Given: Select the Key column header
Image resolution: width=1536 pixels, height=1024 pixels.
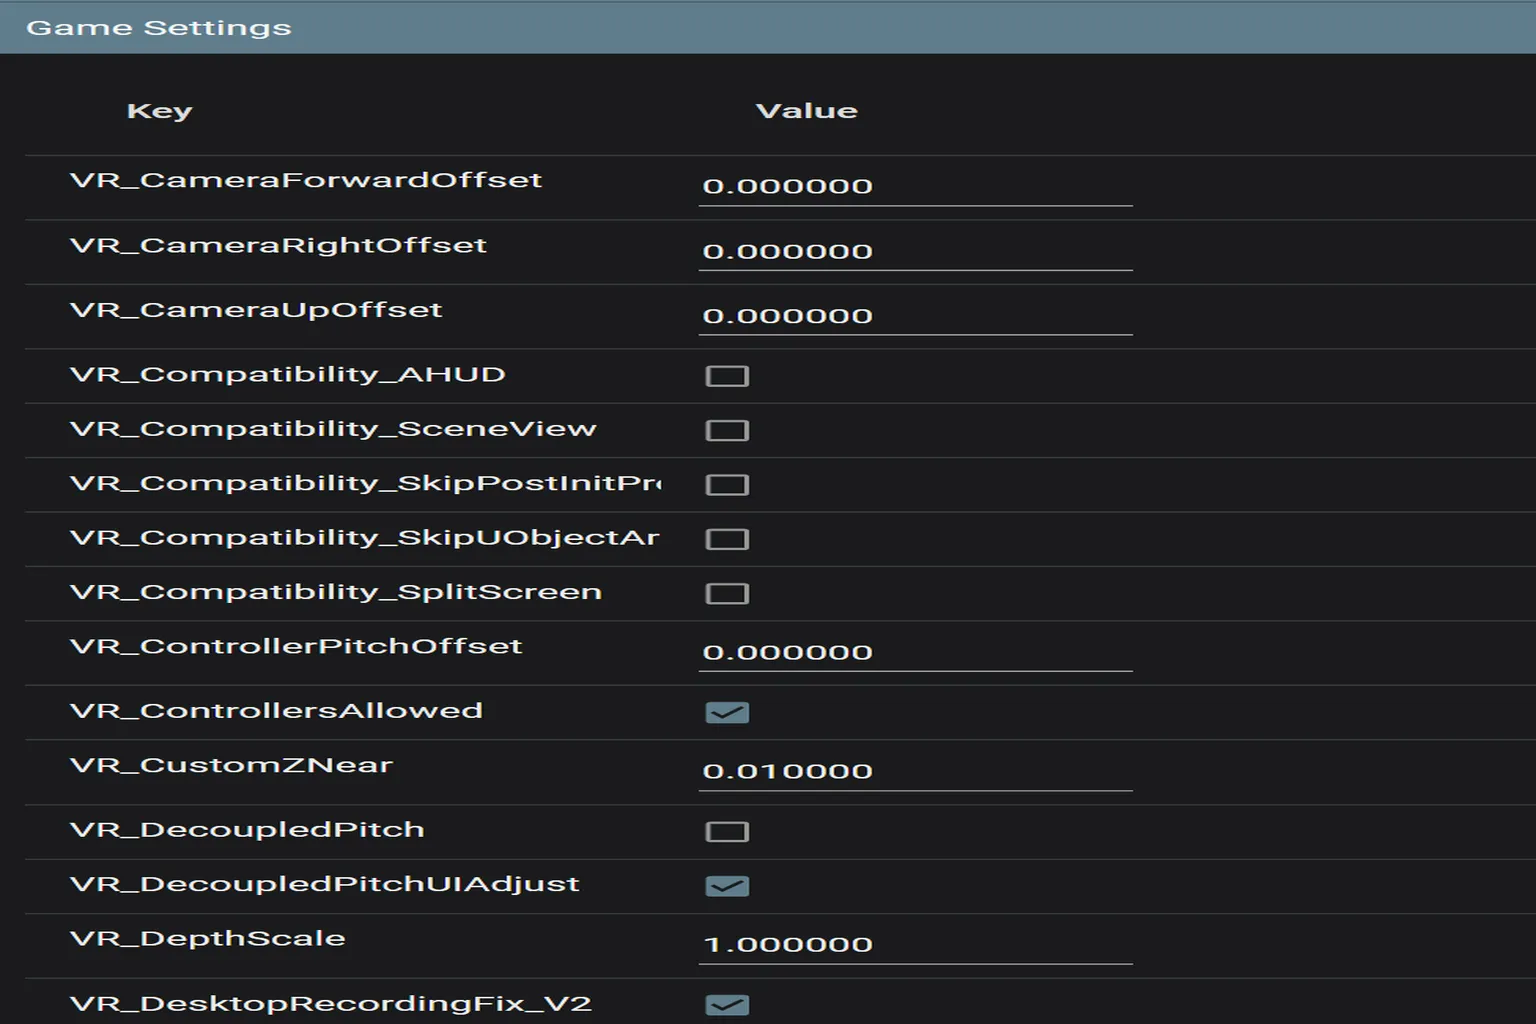Looking at the screenshot, I should tap(160, 111).
